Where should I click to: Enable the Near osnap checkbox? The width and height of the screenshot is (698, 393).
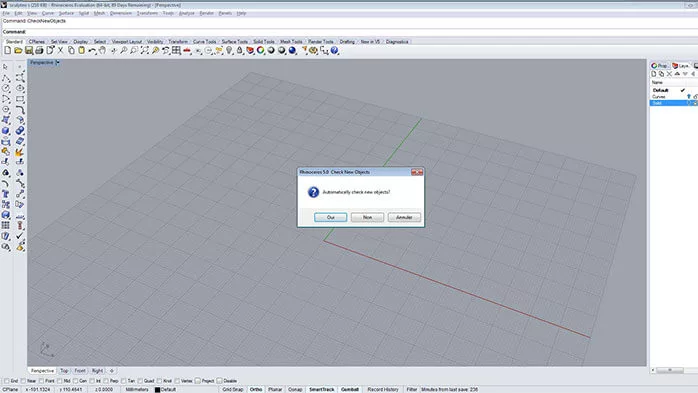click(x=23, y=381)
